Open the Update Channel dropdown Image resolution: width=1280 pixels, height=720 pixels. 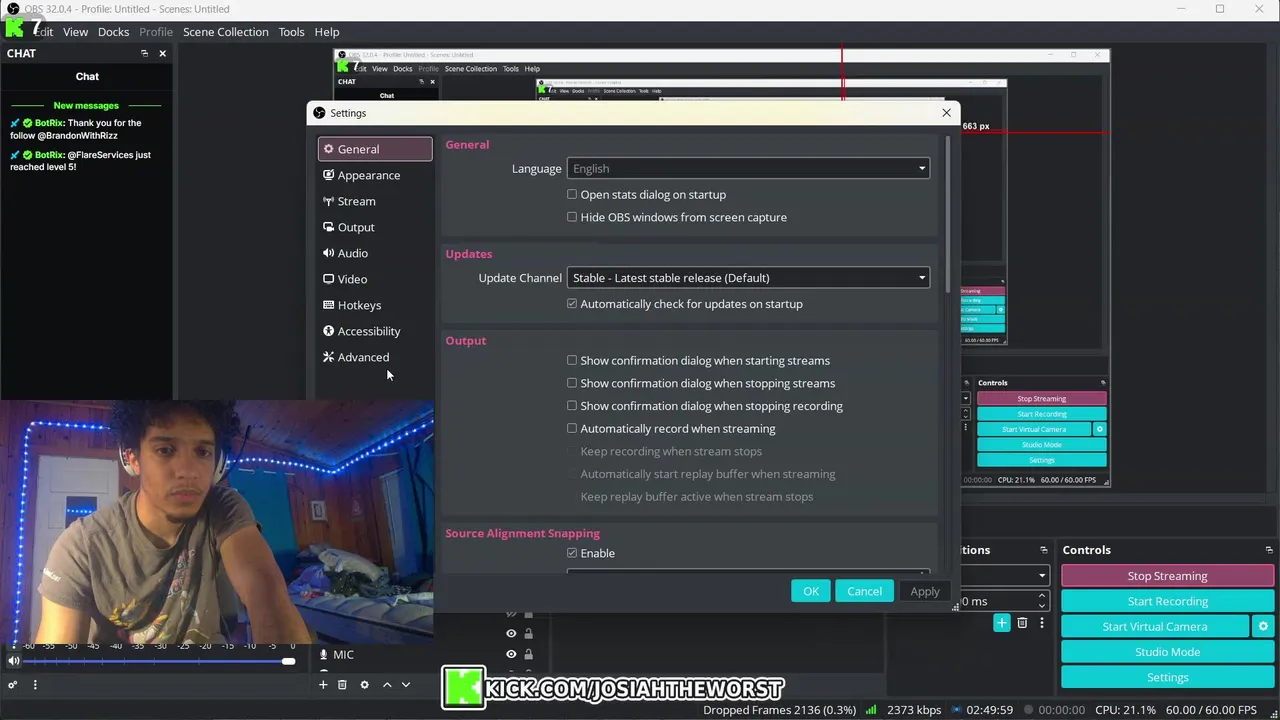pos(748,278)
